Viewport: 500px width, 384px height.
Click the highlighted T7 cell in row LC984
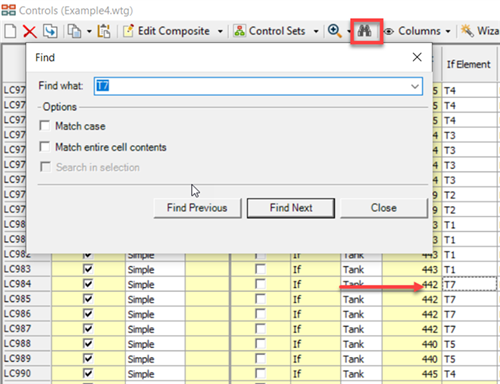(469, 284)
